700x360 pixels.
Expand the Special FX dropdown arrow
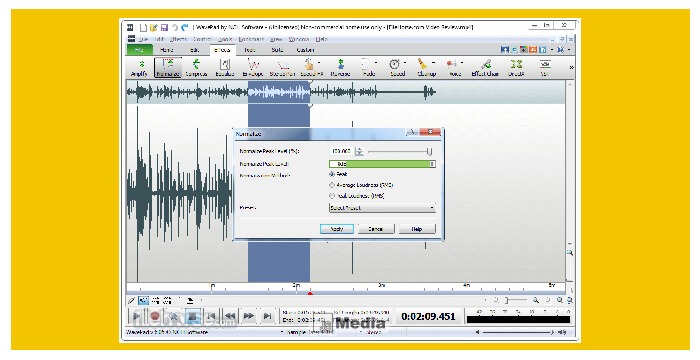320,63
